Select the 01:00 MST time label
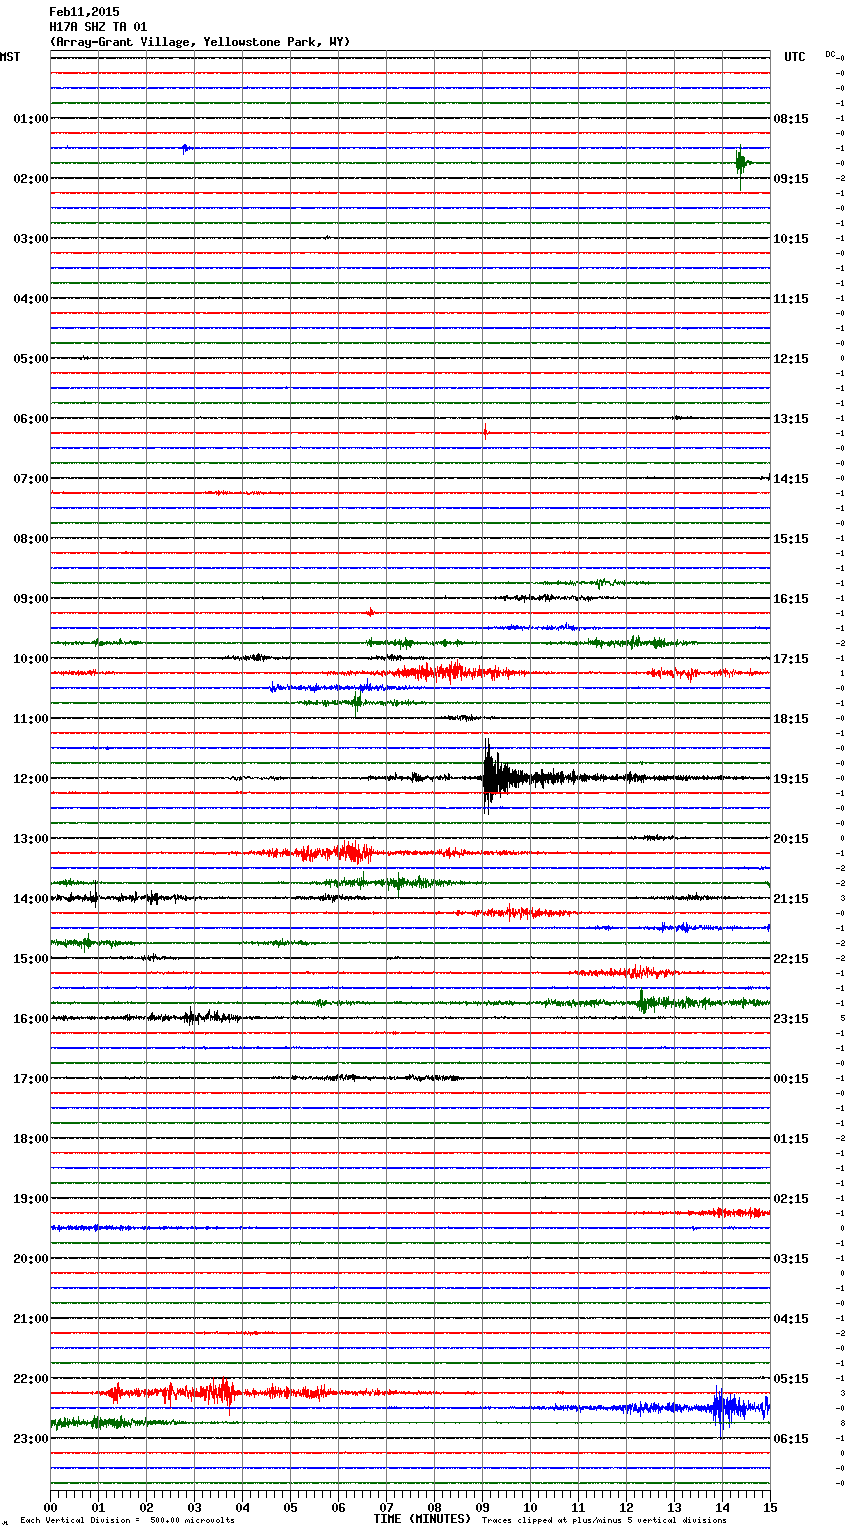 [x=31, y=119]
